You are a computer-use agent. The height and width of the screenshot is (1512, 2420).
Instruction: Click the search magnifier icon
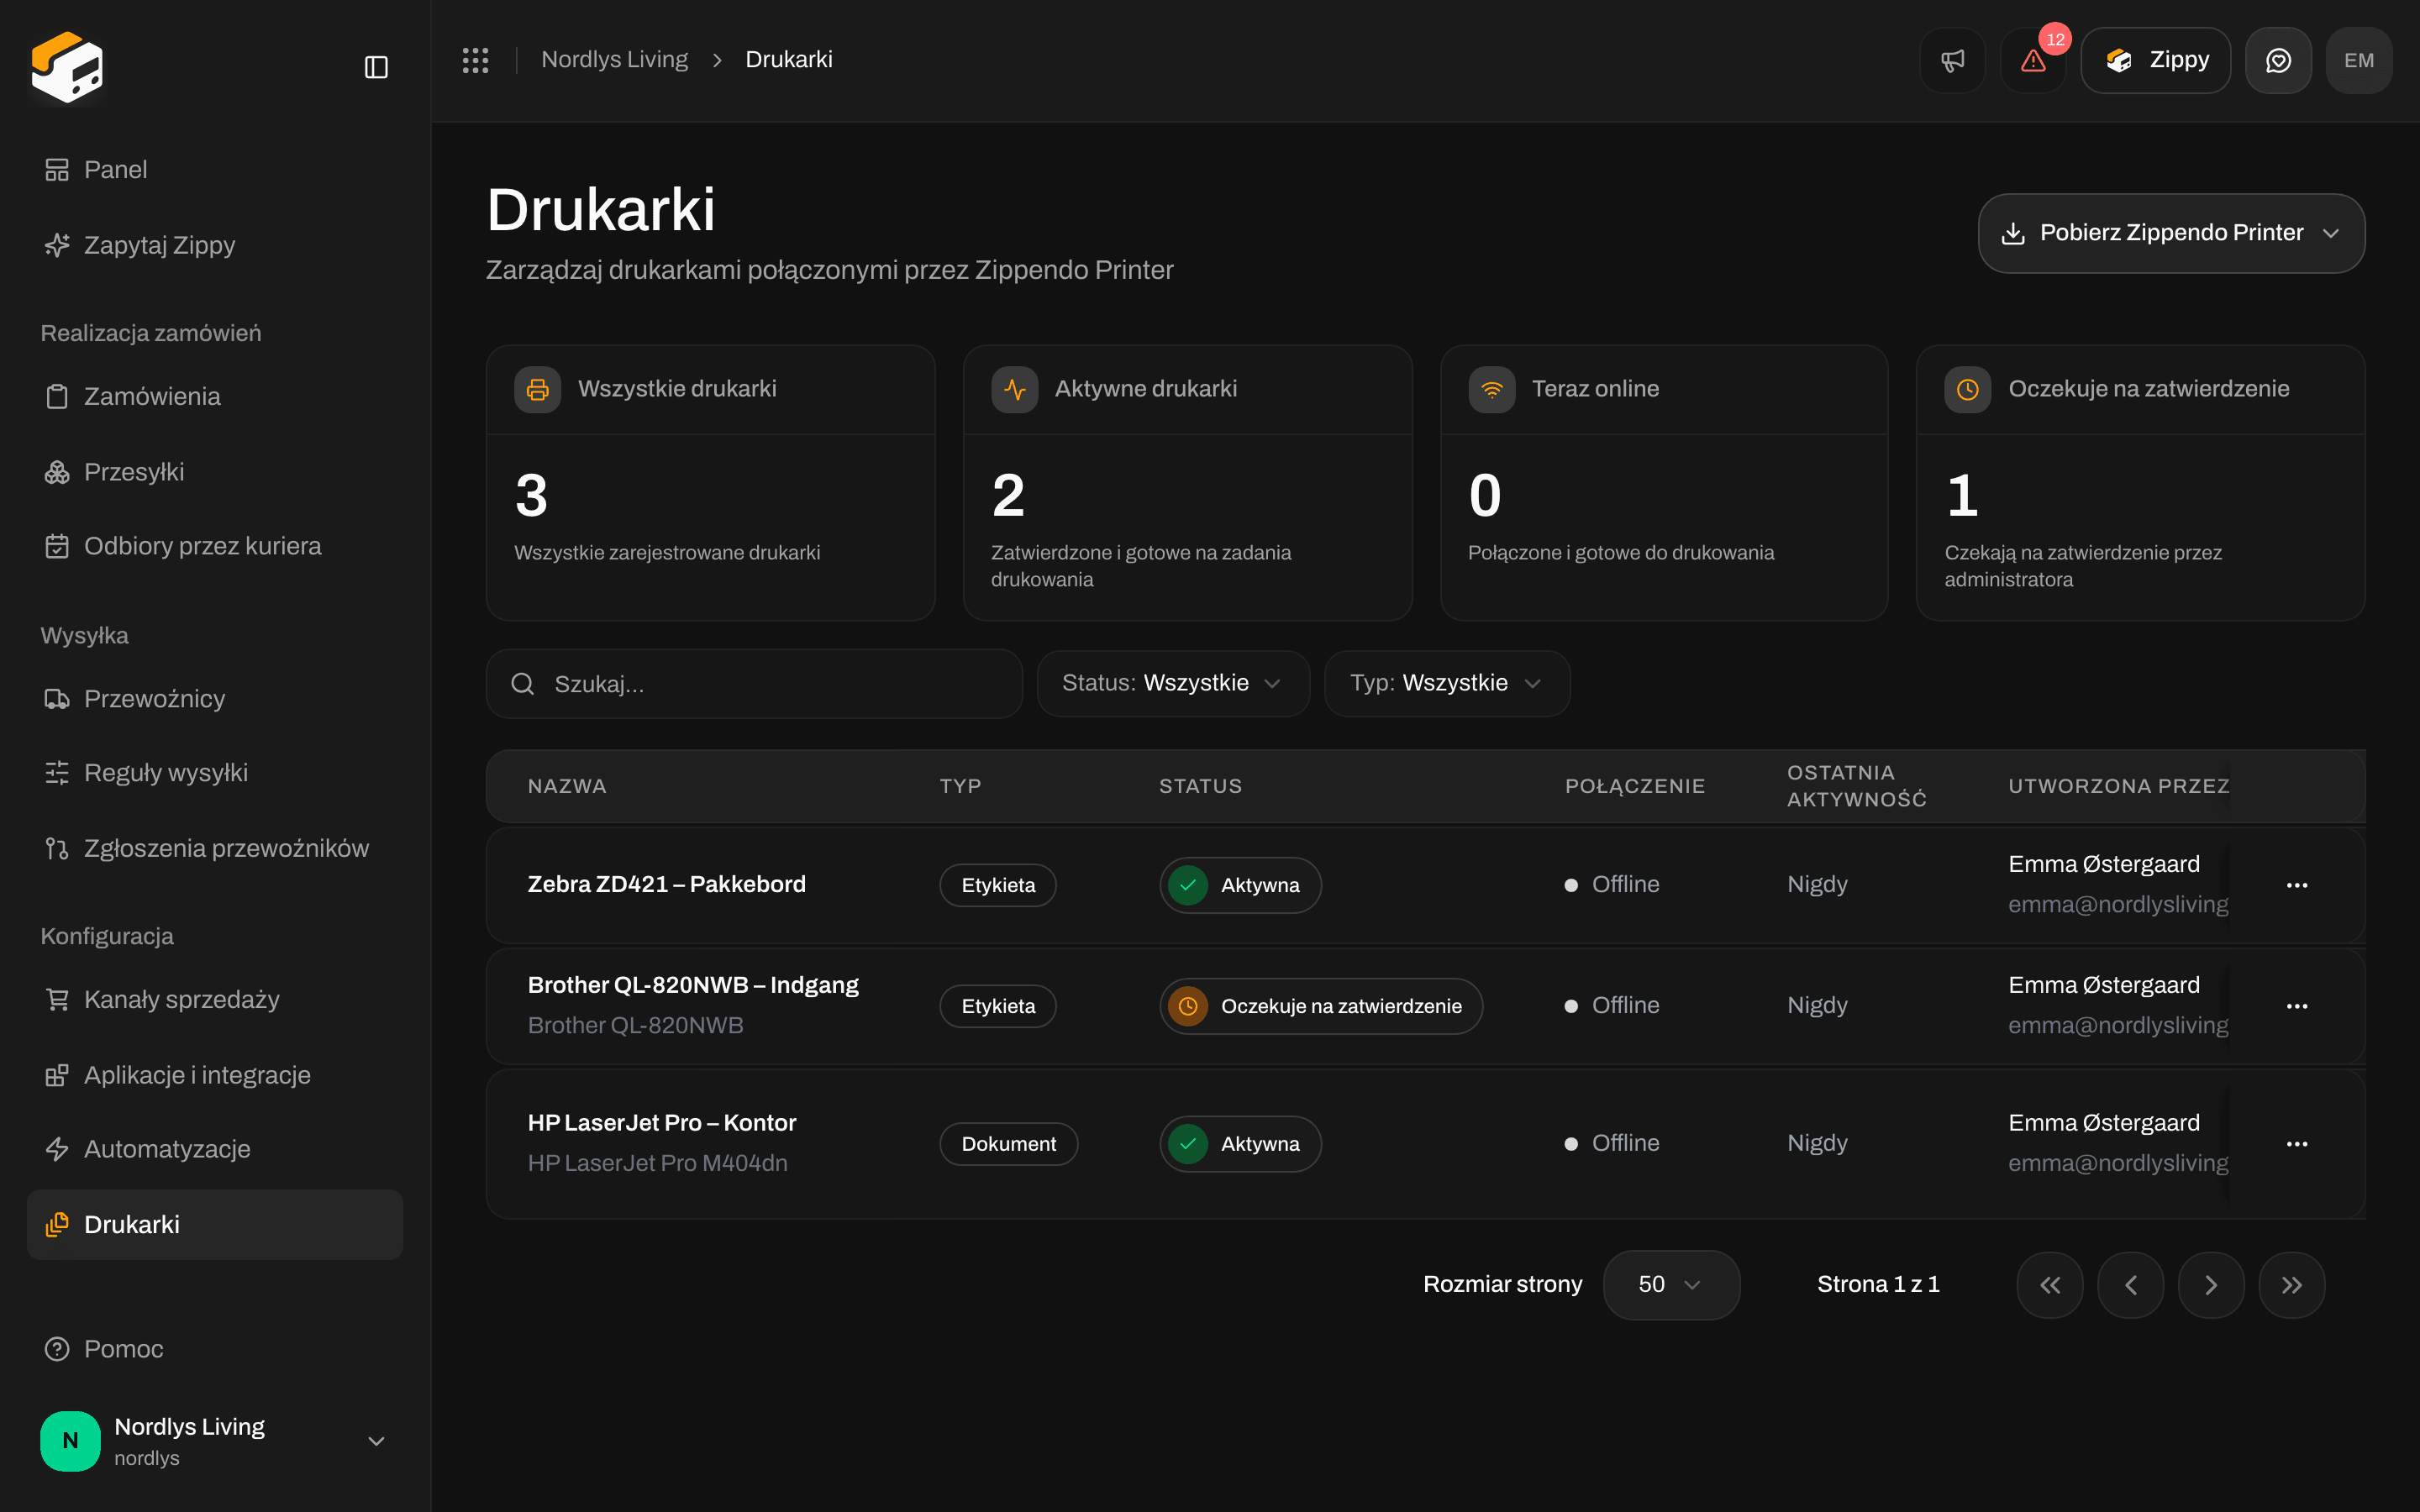coord(522,684)
